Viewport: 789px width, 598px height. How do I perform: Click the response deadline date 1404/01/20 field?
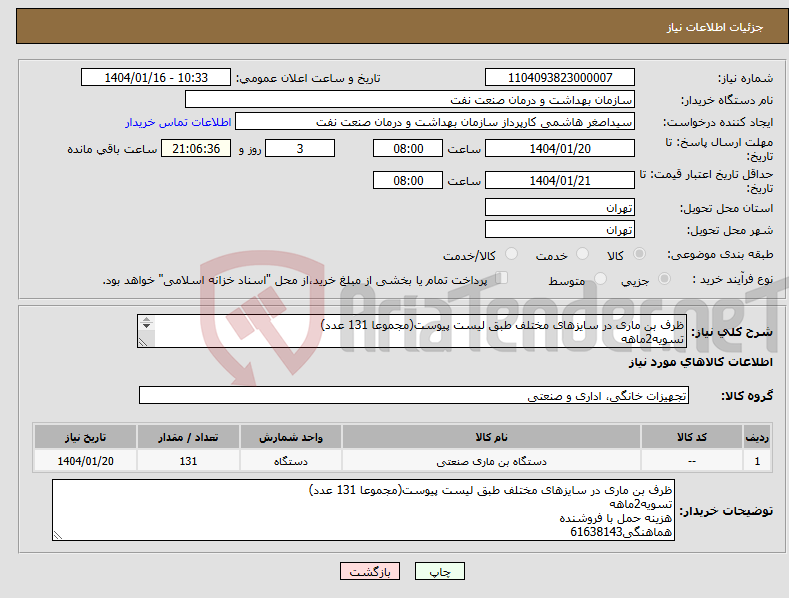click(560, 148)
